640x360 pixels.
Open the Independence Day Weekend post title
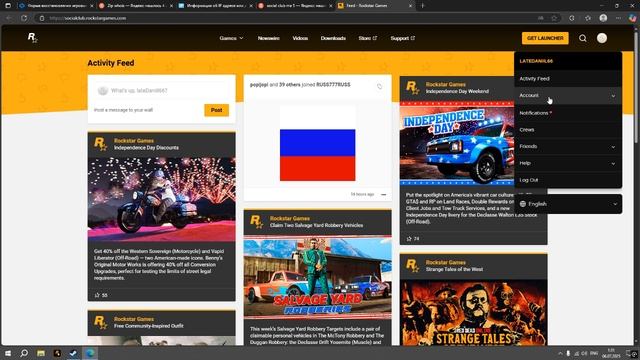[x=457, y=91]
